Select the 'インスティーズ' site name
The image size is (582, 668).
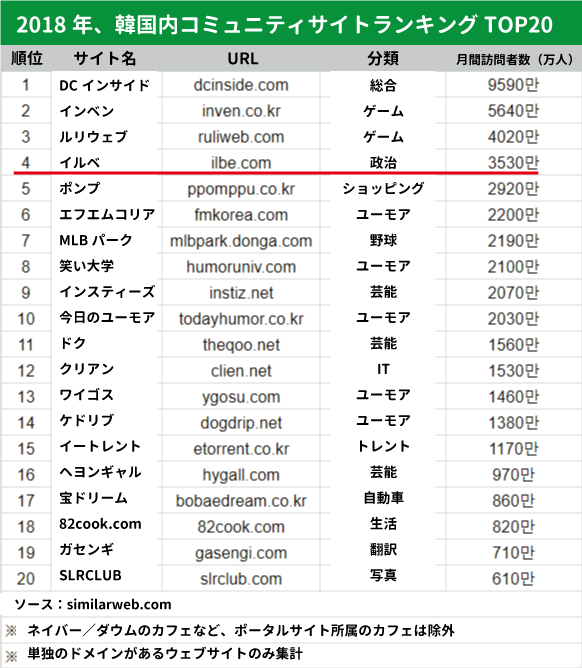107,292
